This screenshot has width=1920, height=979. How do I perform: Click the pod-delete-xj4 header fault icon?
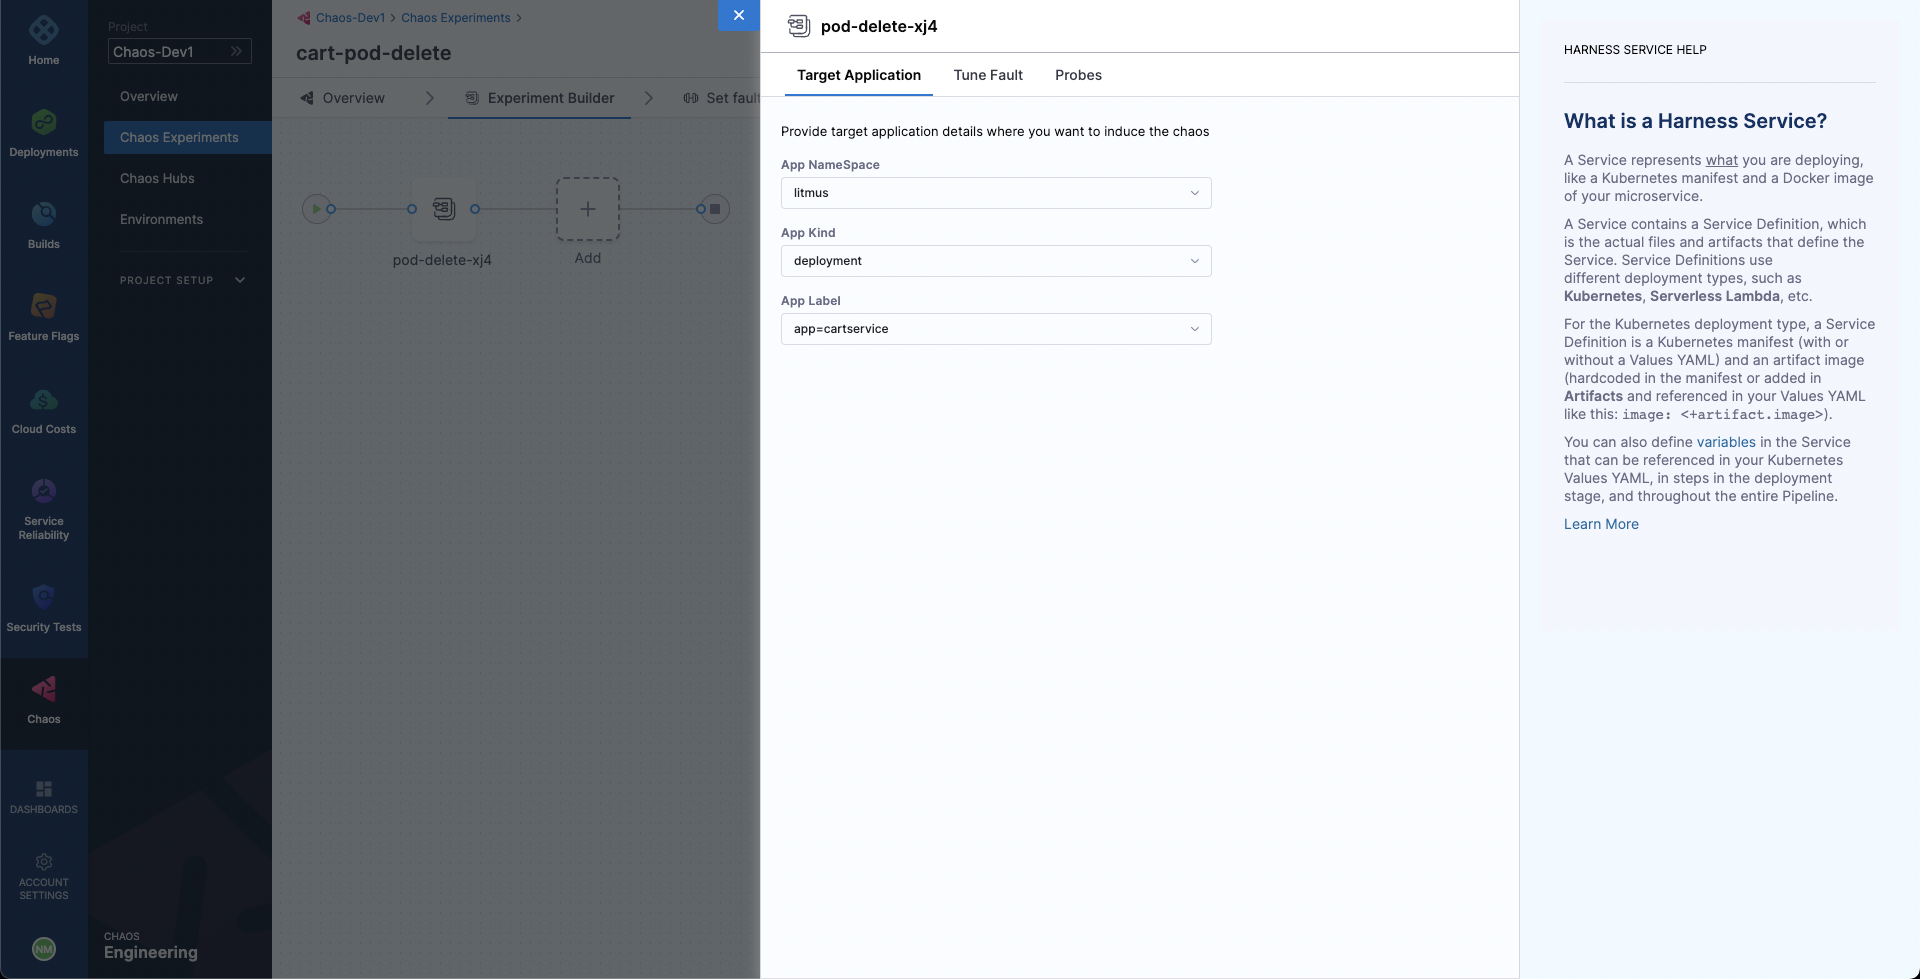coord(798,26)
